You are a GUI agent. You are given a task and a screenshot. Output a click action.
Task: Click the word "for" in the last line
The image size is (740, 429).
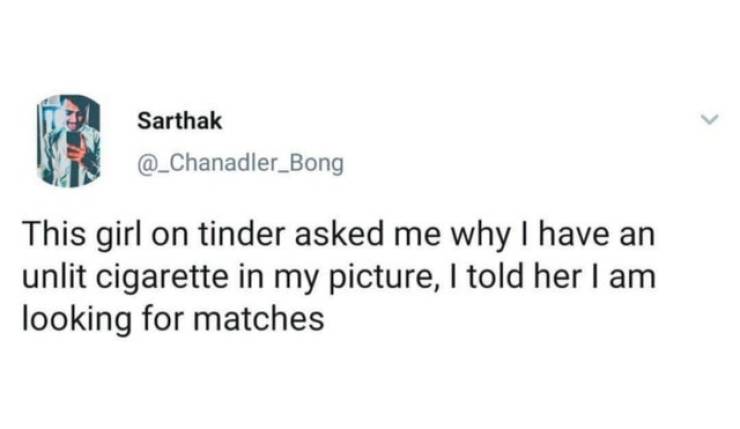pyautogui.click(x=158, y=318)
